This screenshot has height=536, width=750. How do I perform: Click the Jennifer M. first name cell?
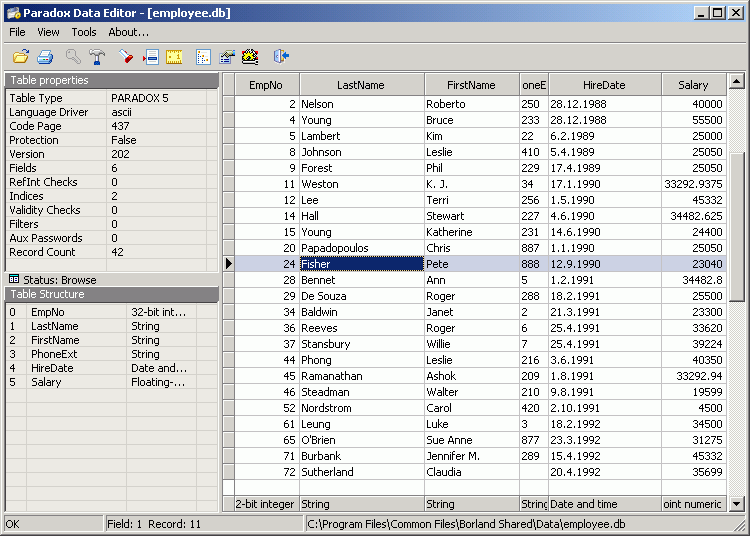pos(472,456)
